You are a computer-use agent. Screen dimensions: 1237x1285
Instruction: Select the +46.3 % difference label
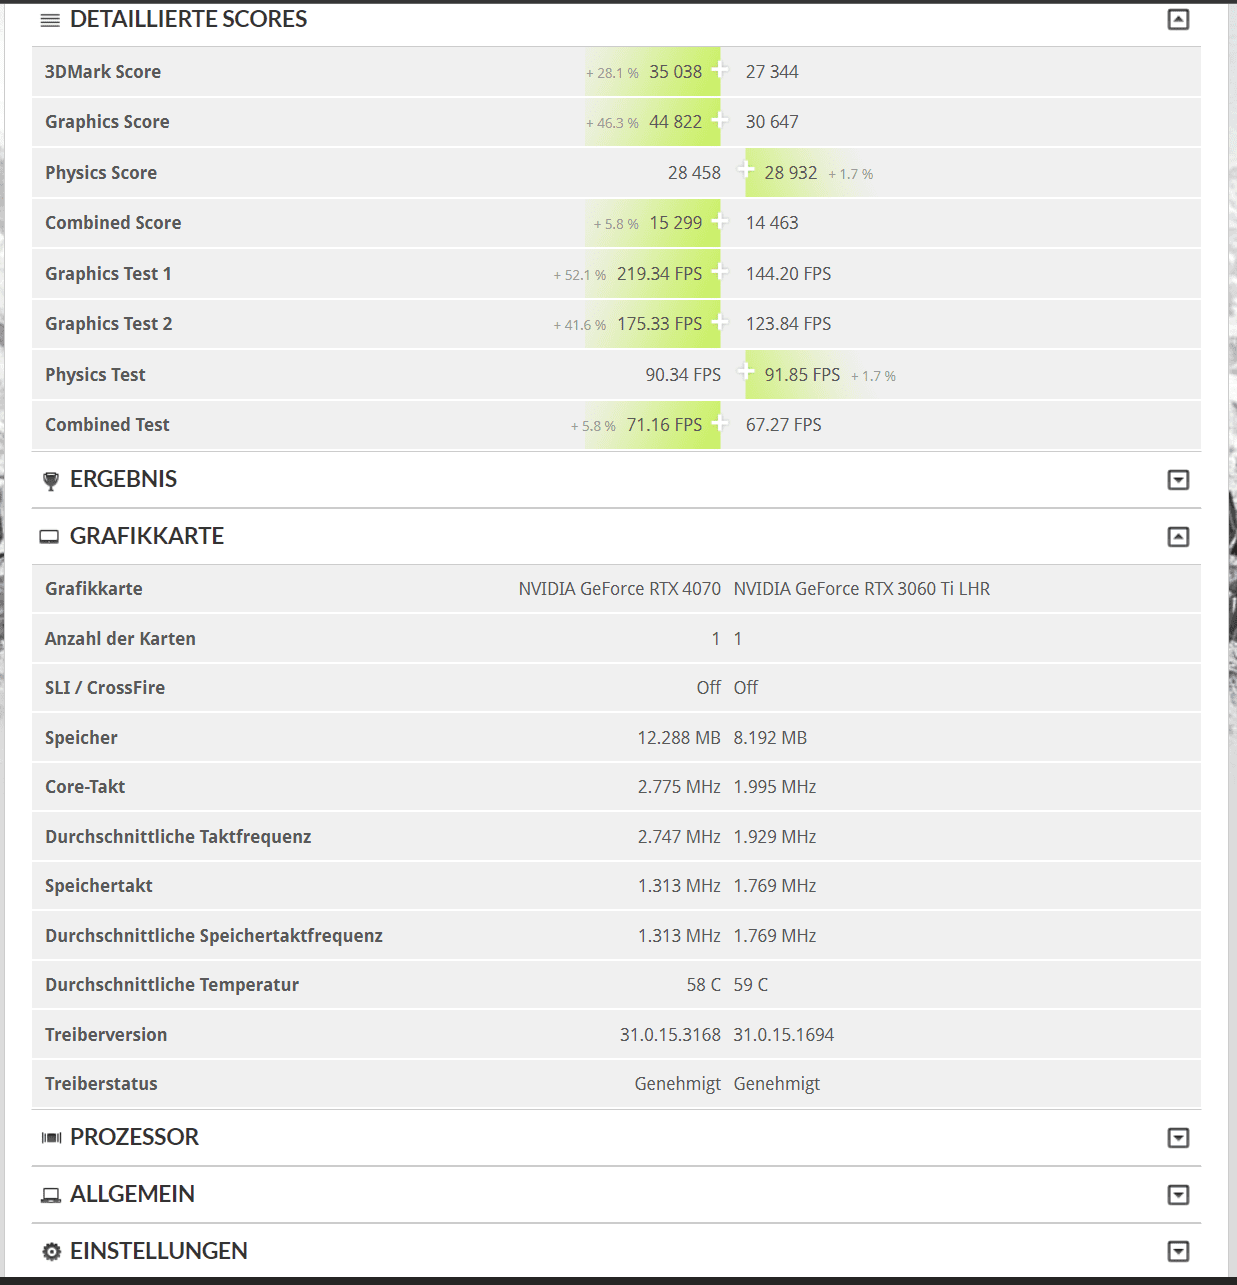[x=612, y=123]
